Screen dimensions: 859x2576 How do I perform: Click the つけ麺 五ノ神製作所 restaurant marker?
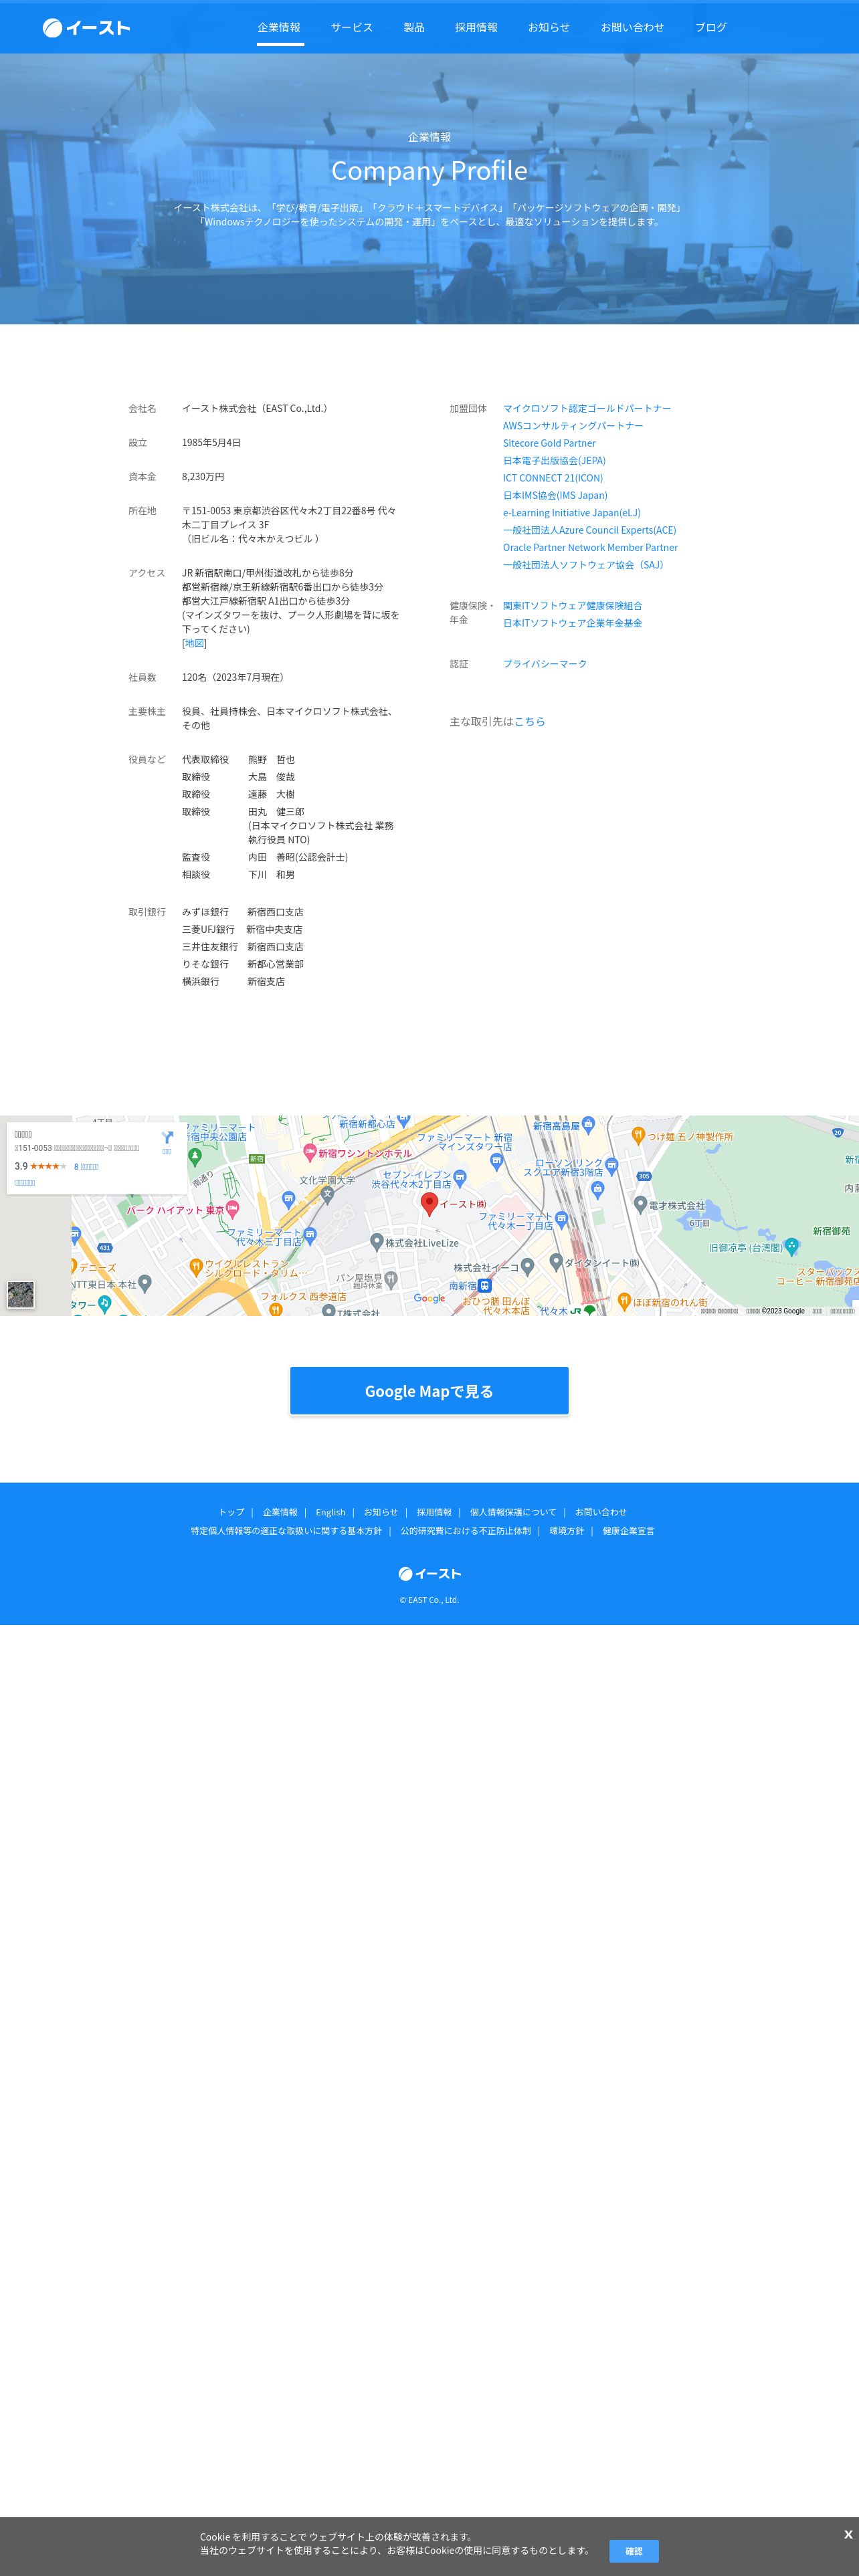[x=638, y=1135]
